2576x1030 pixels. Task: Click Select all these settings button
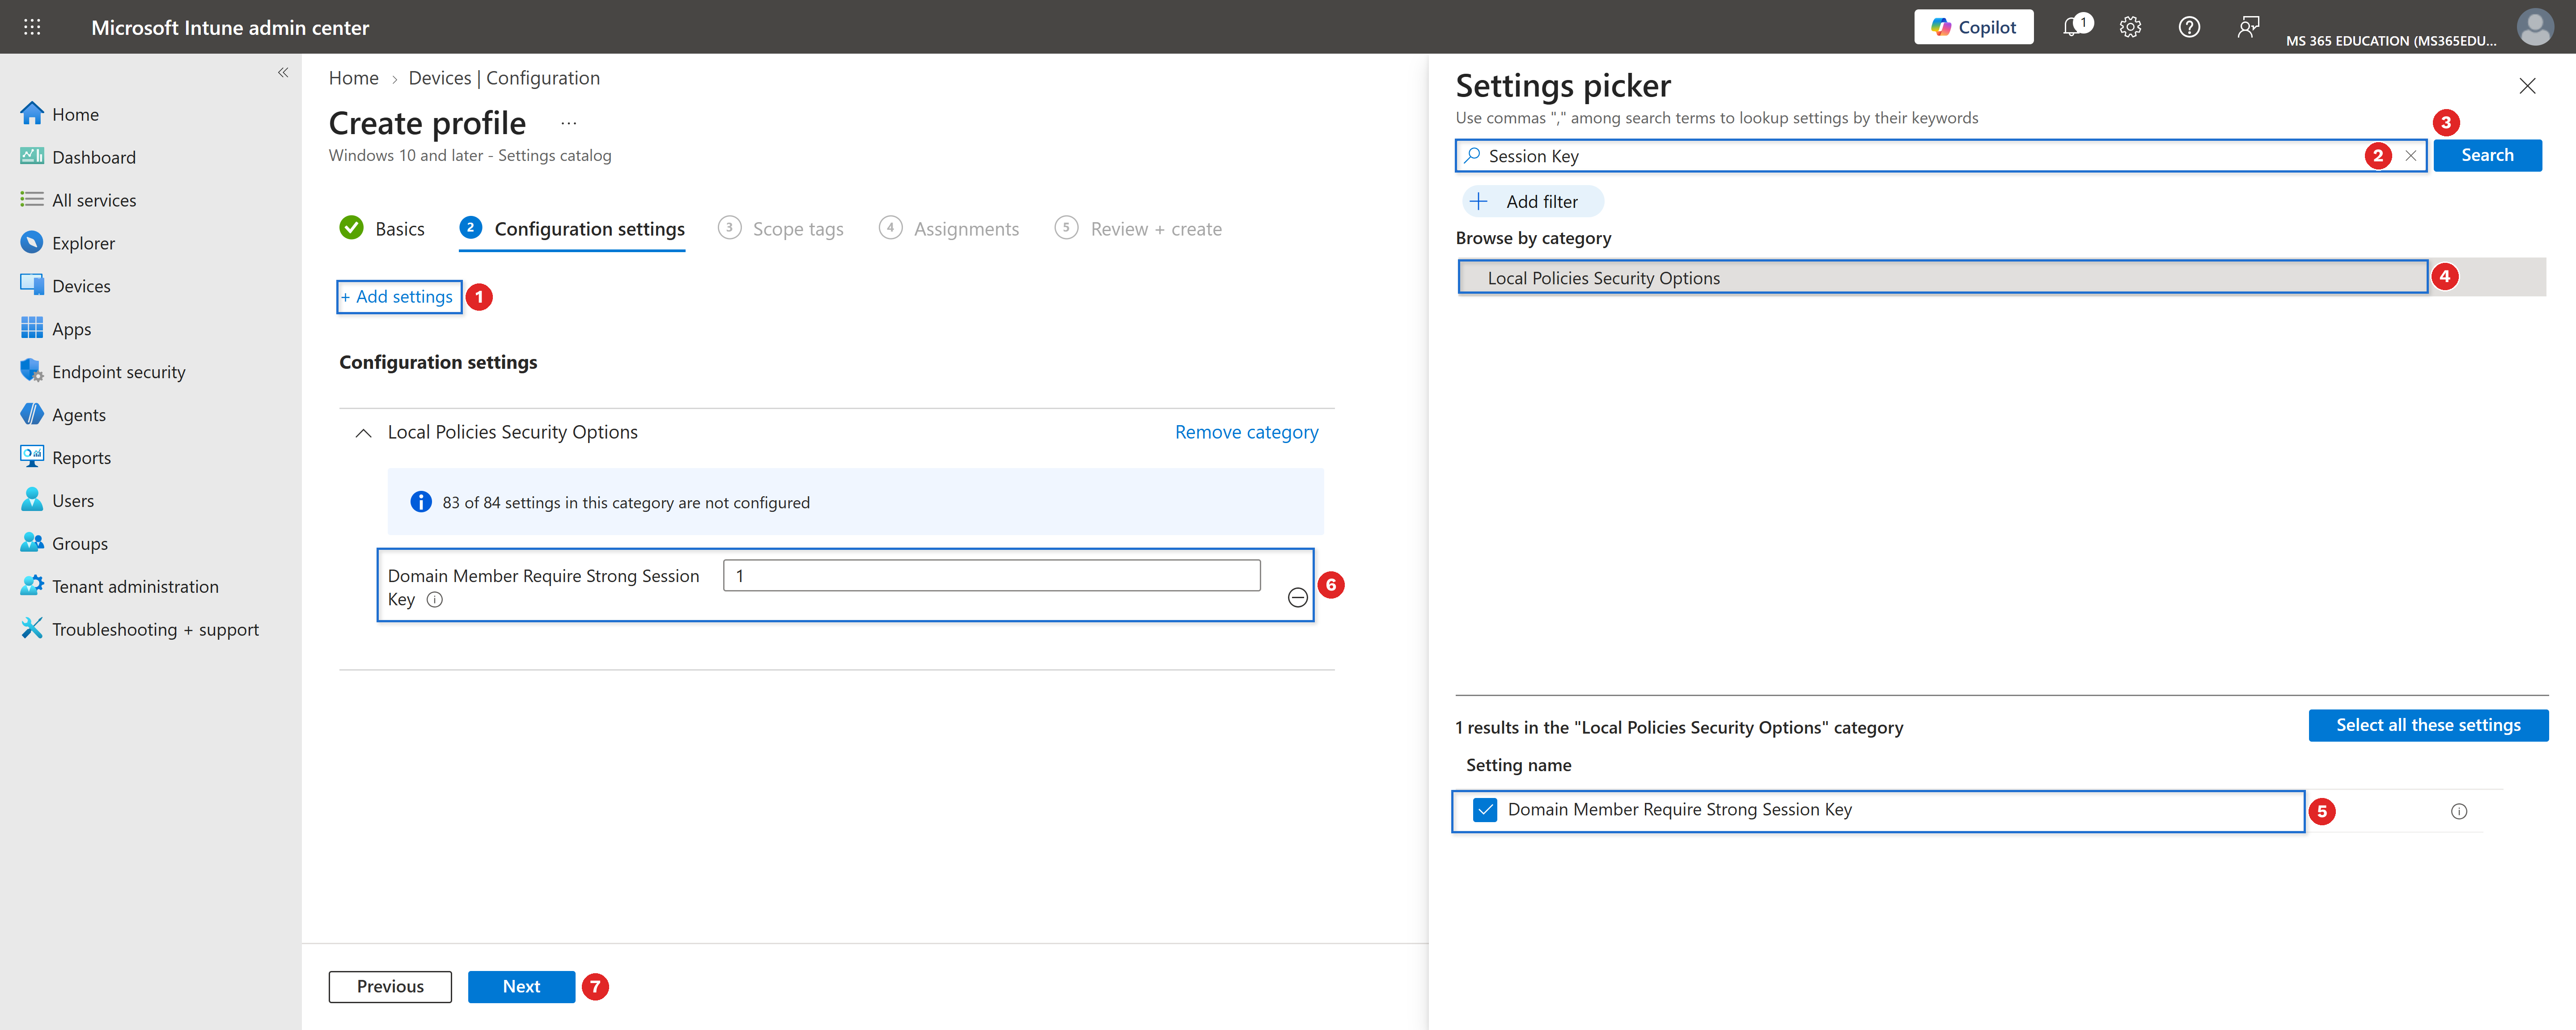tap(2428, 725)
